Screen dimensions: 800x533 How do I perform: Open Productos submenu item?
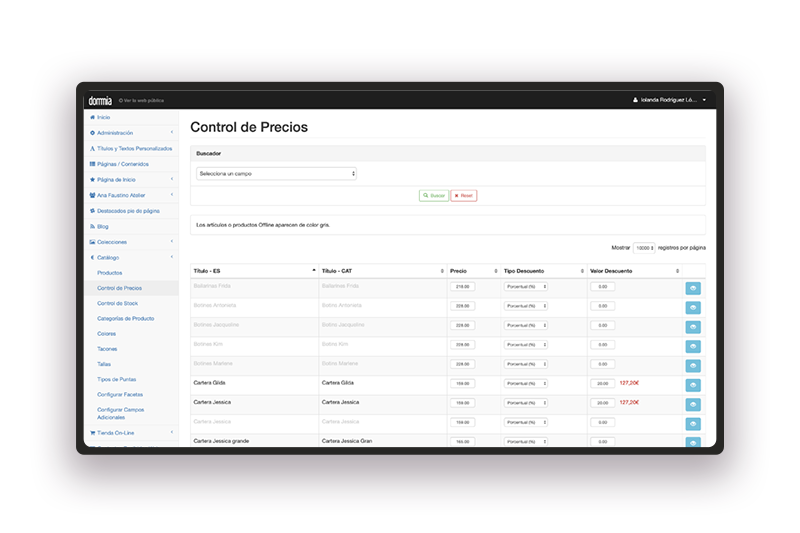(110, 273)
